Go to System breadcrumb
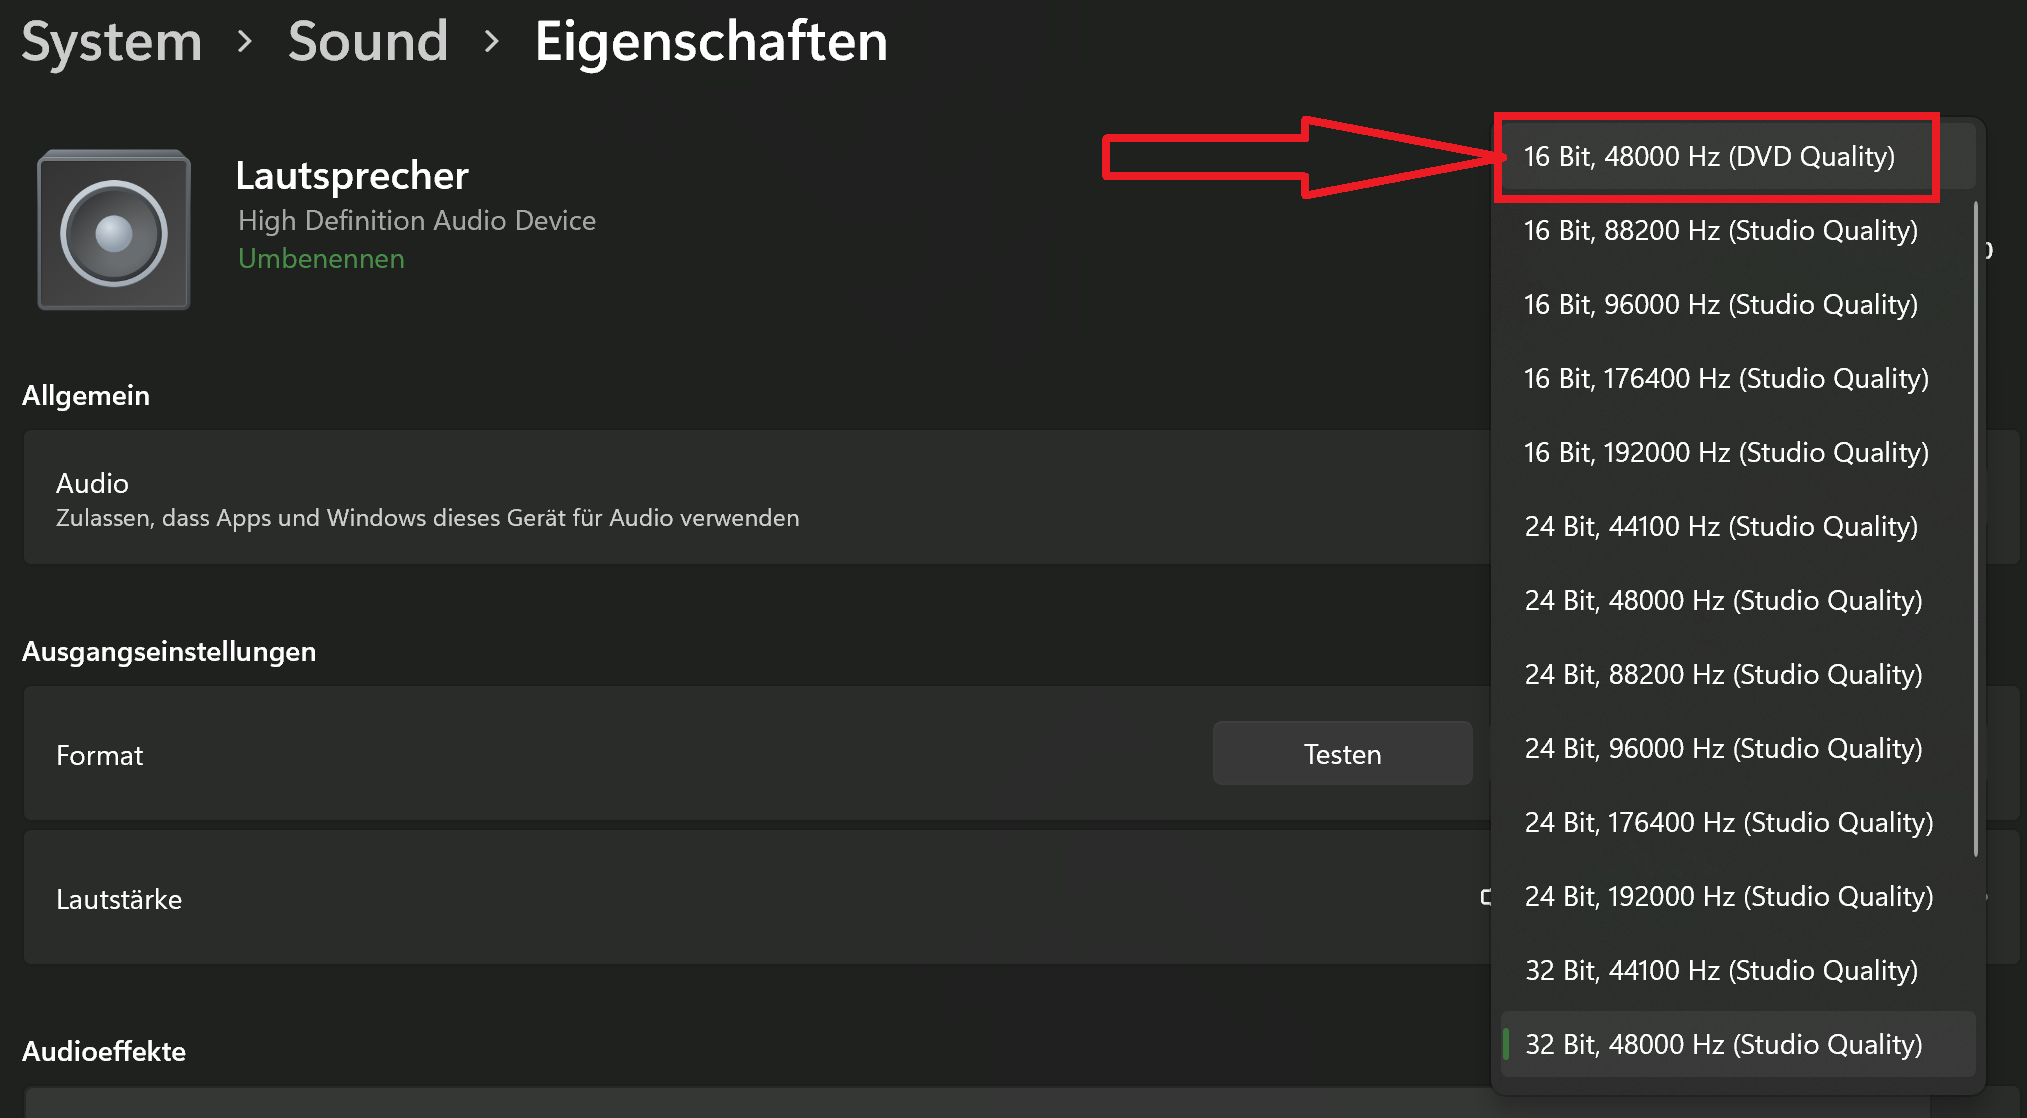This screenshot has height=1118, width=2027. (x=112, y=42)
